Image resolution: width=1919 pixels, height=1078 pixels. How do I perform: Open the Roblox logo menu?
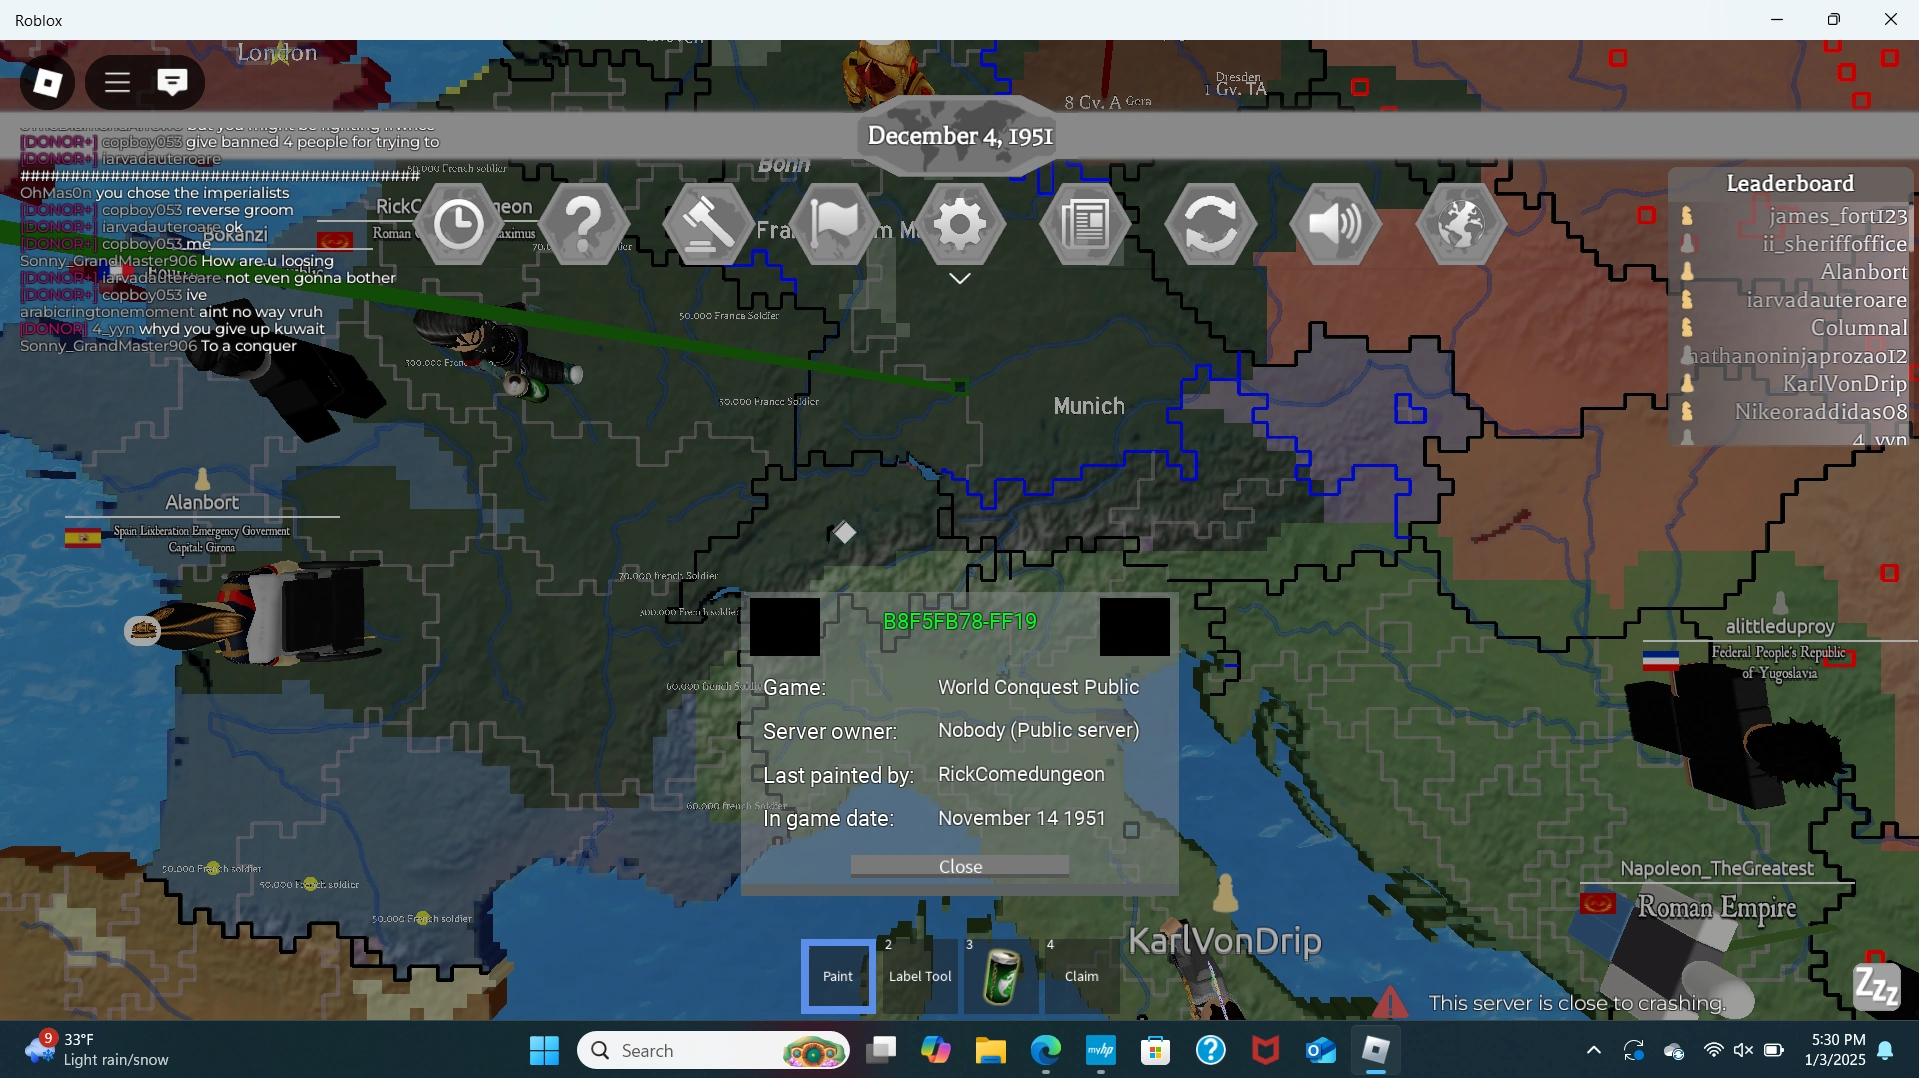click(47, 83)
